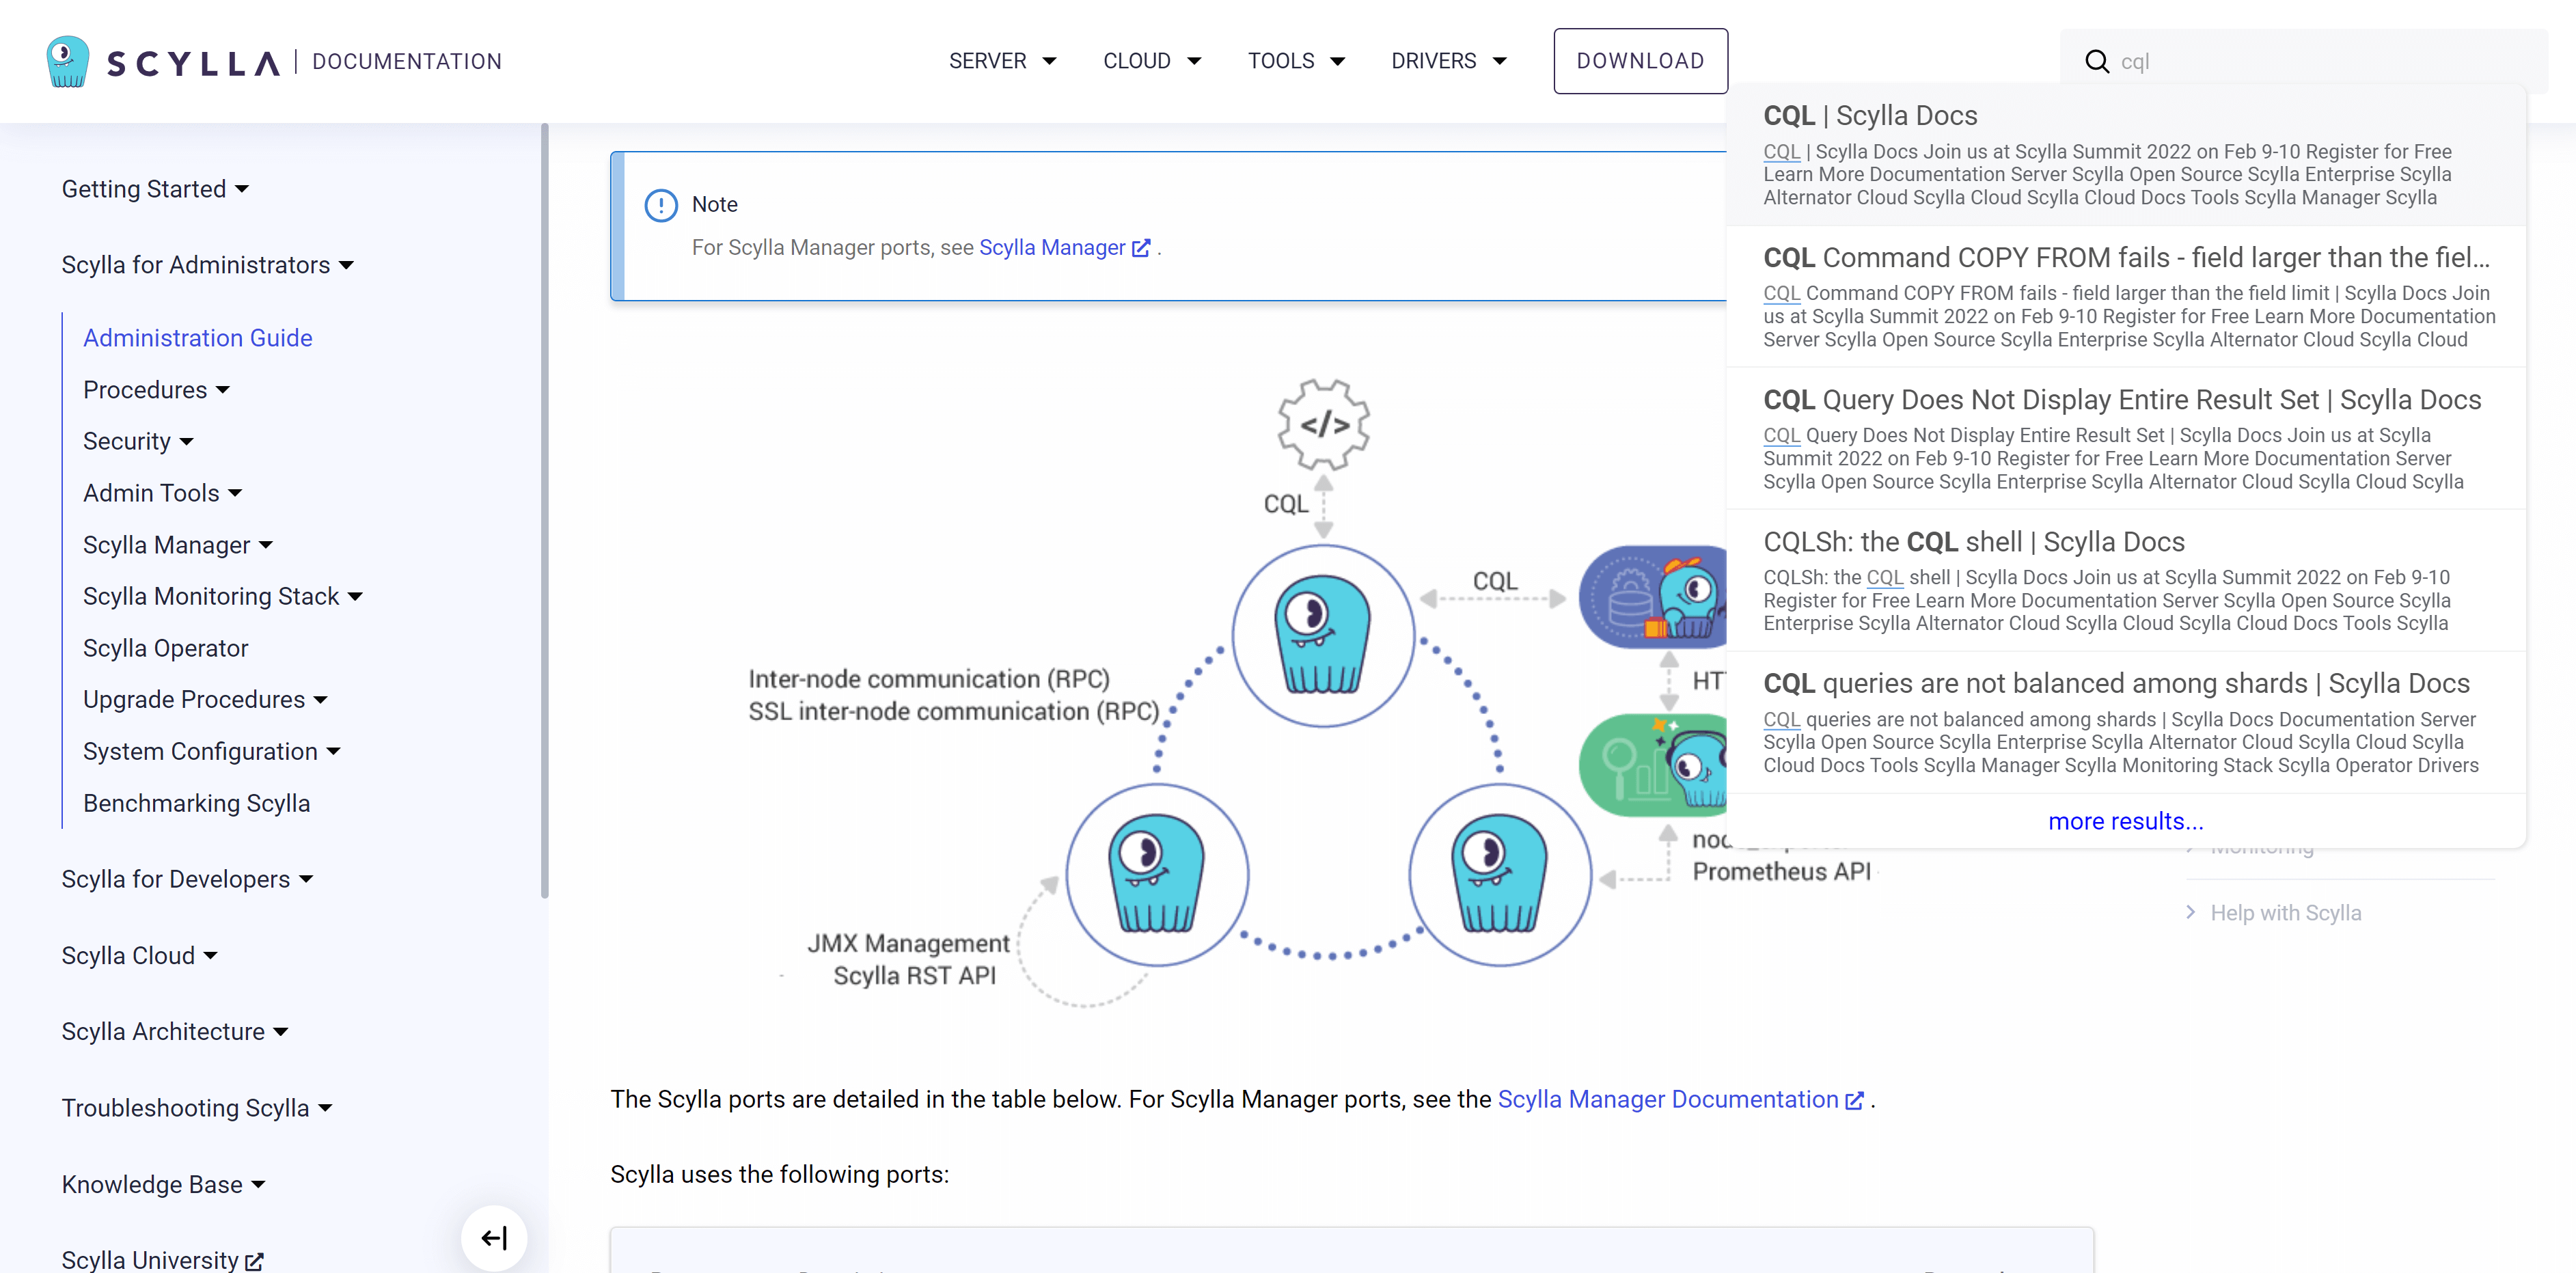
Task: Open the SERVER menu
Action: [1003, 61]
